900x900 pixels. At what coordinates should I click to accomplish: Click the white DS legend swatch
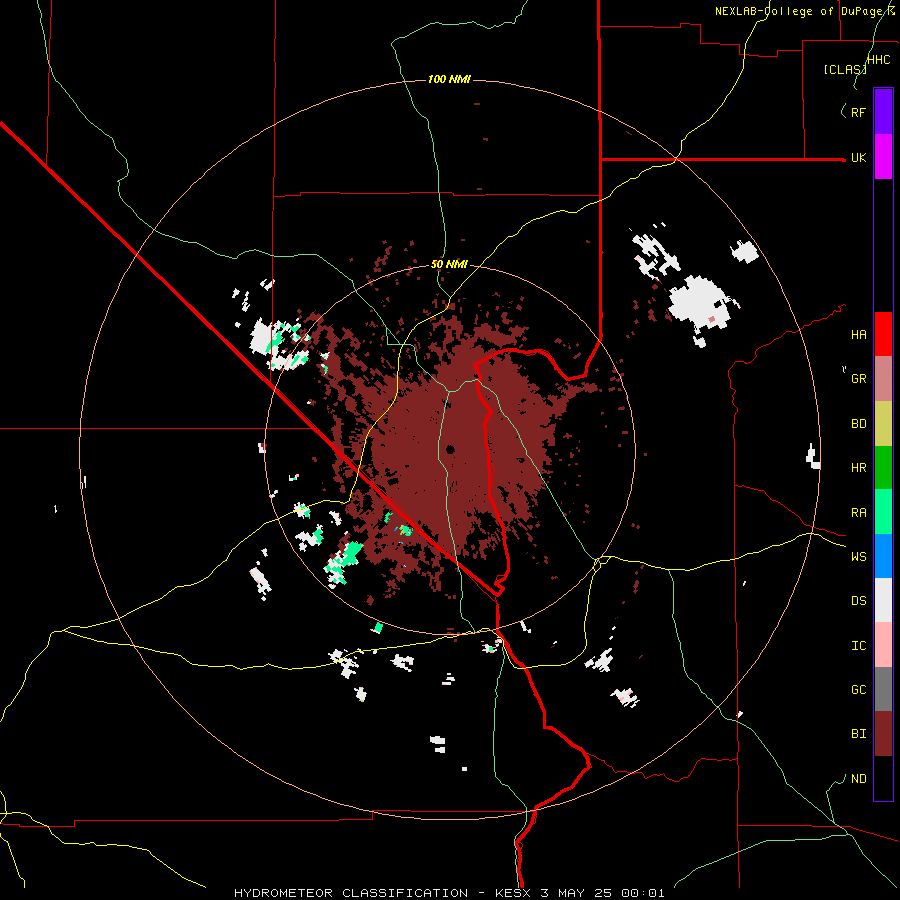[883, 600]
